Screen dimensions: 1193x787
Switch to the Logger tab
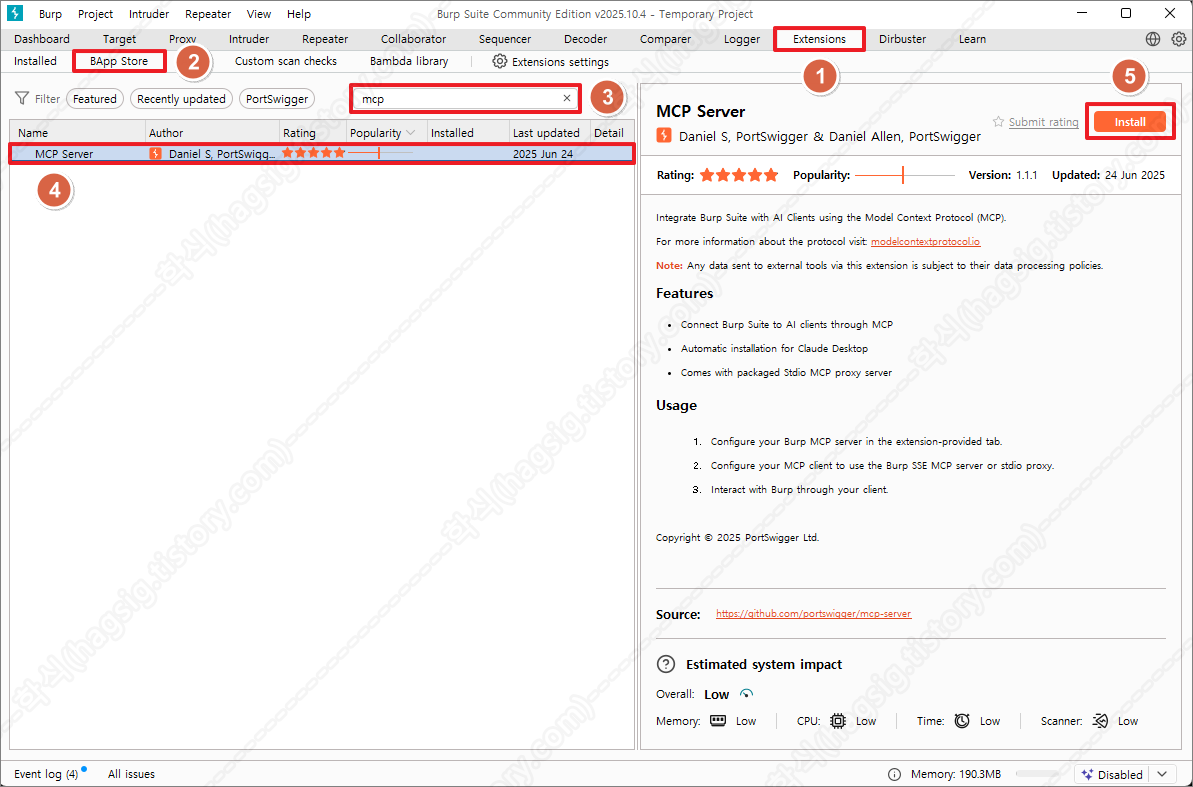[x=742, y=39]
